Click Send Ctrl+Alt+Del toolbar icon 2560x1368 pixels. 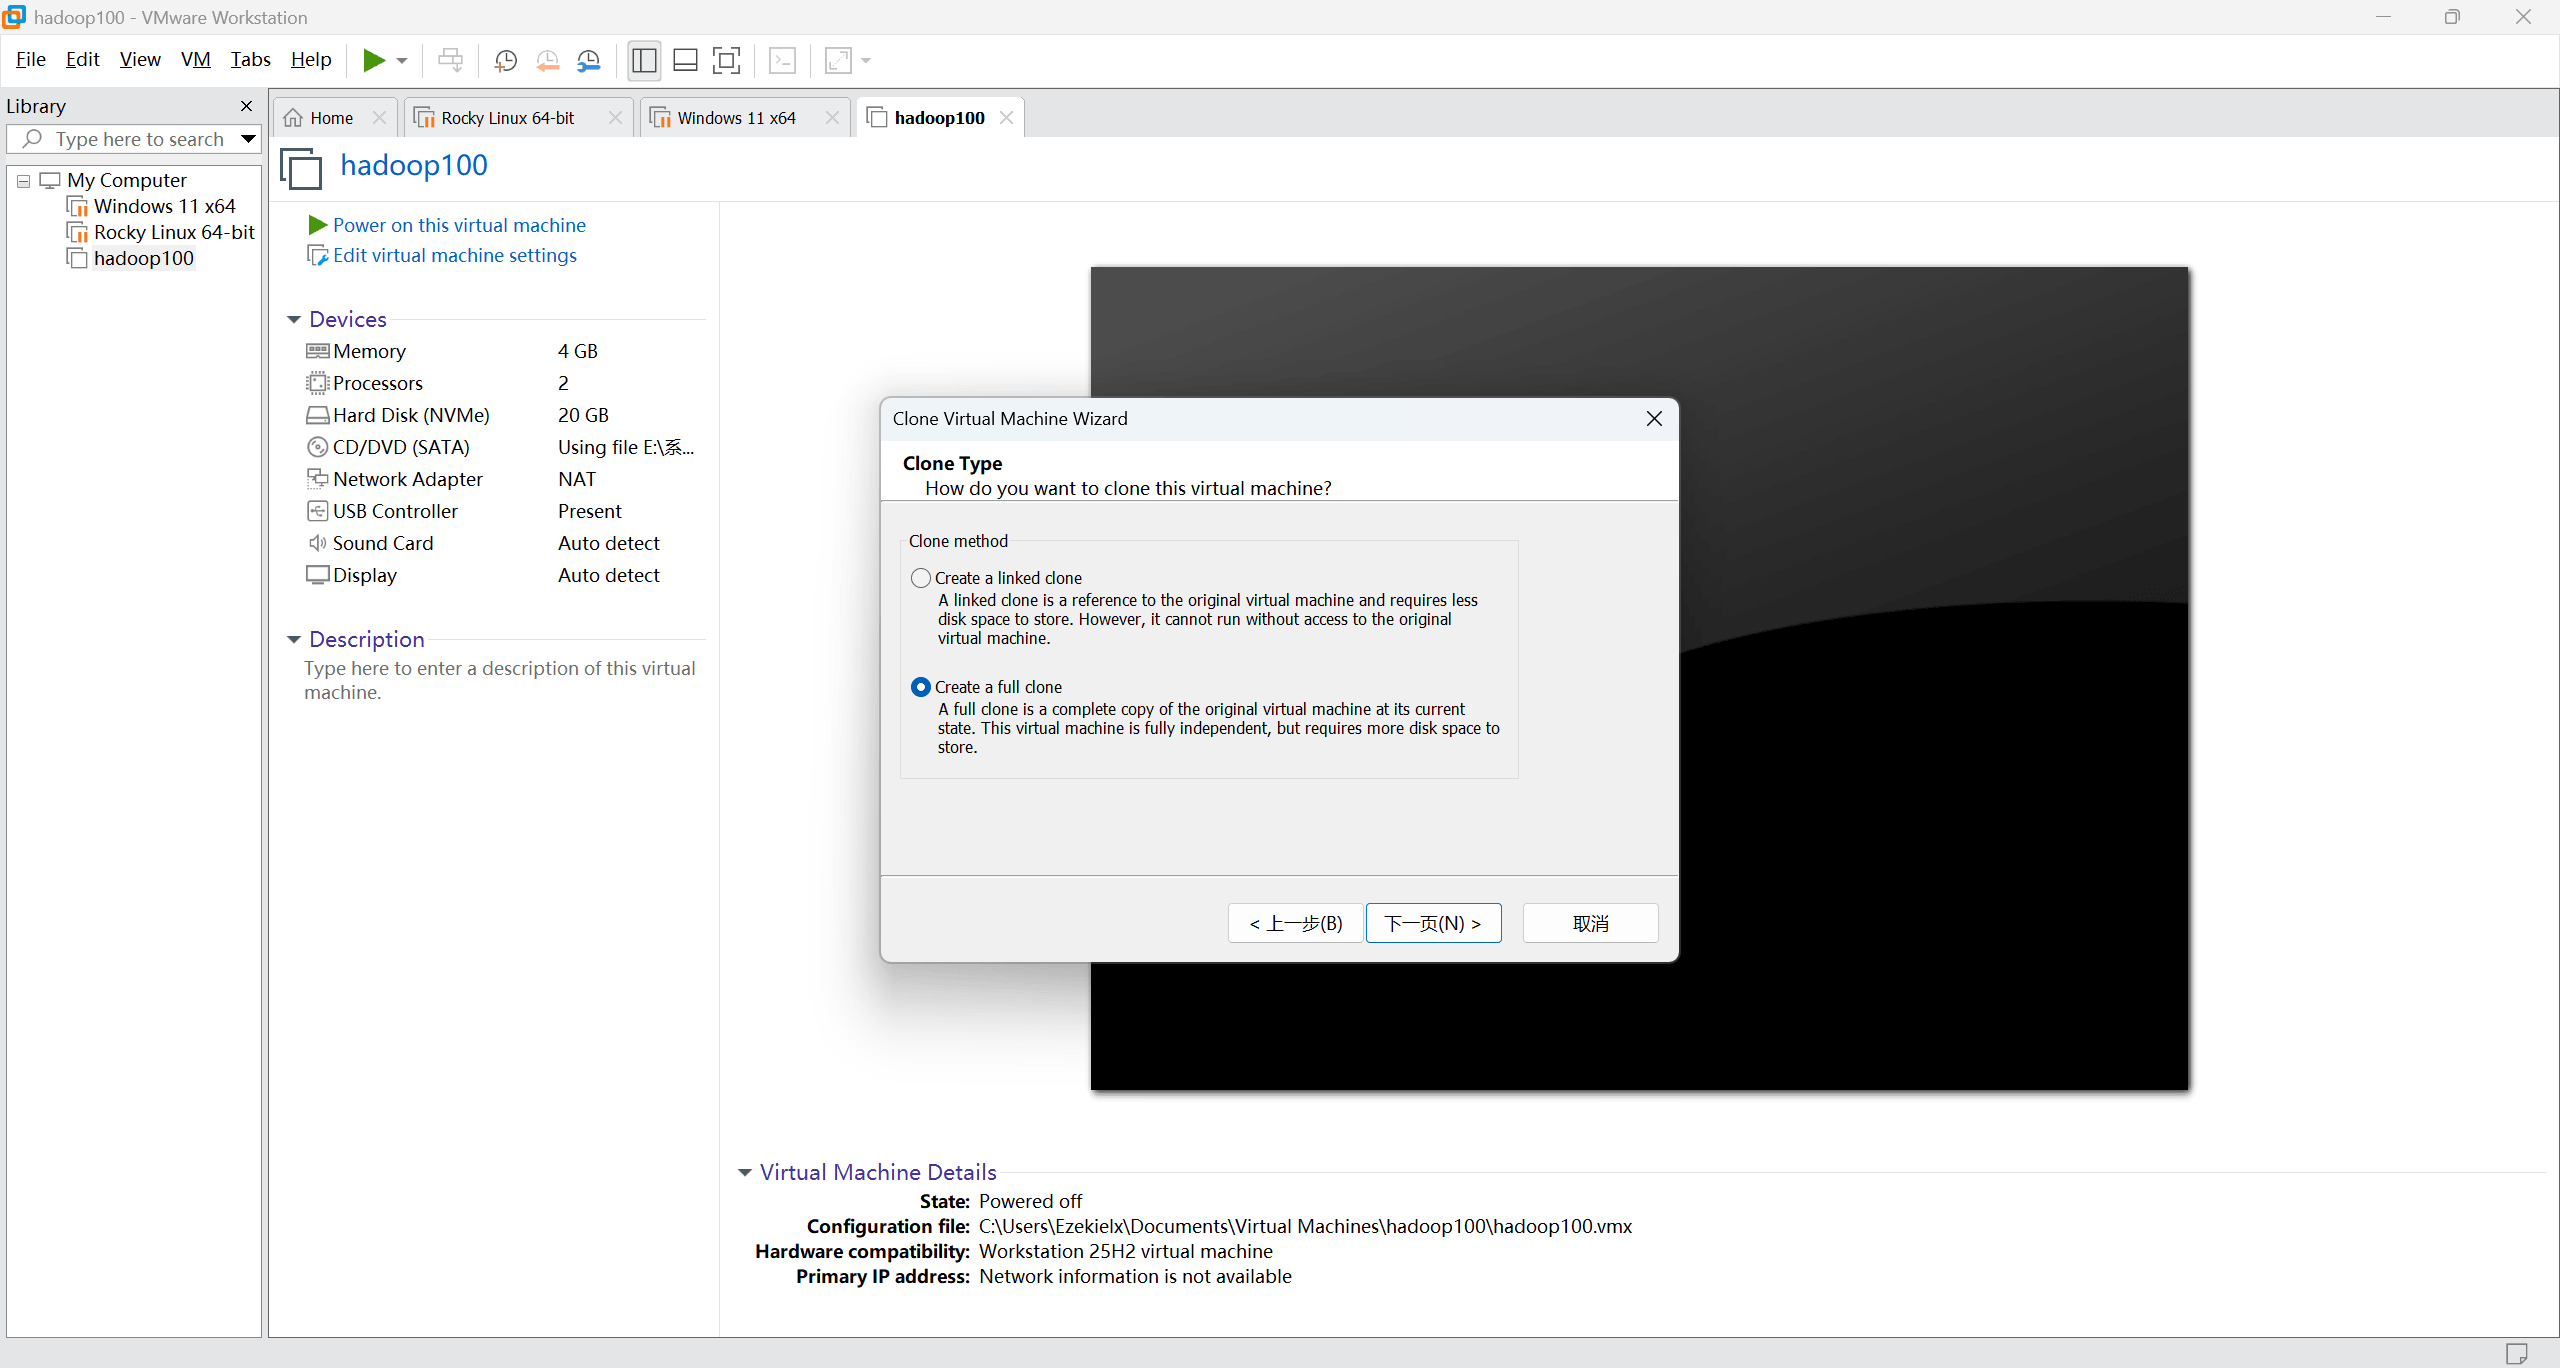(451, 61)
